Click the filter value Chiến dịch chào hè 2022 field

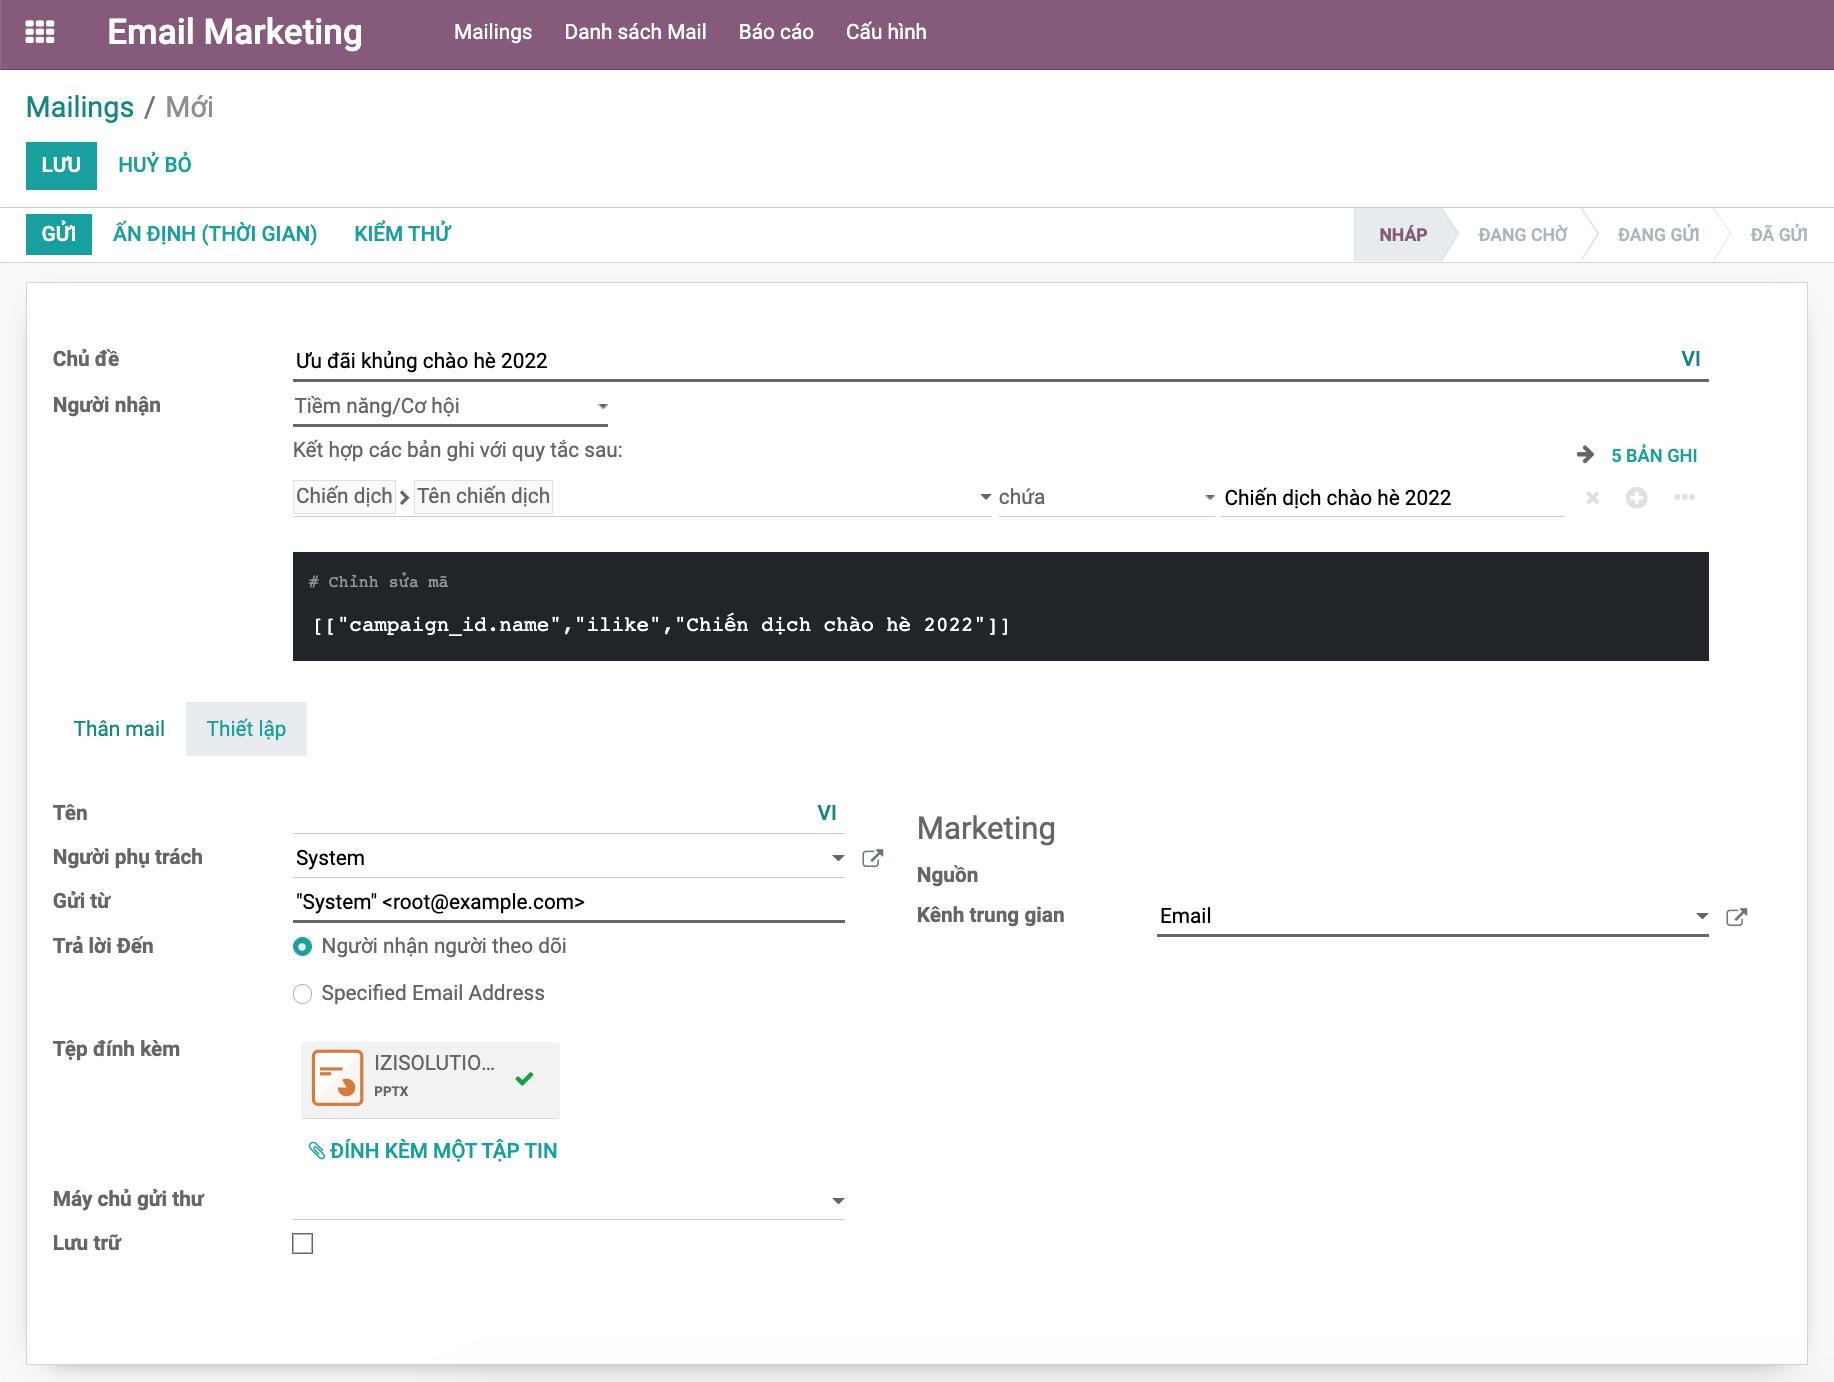point(1393,498)
